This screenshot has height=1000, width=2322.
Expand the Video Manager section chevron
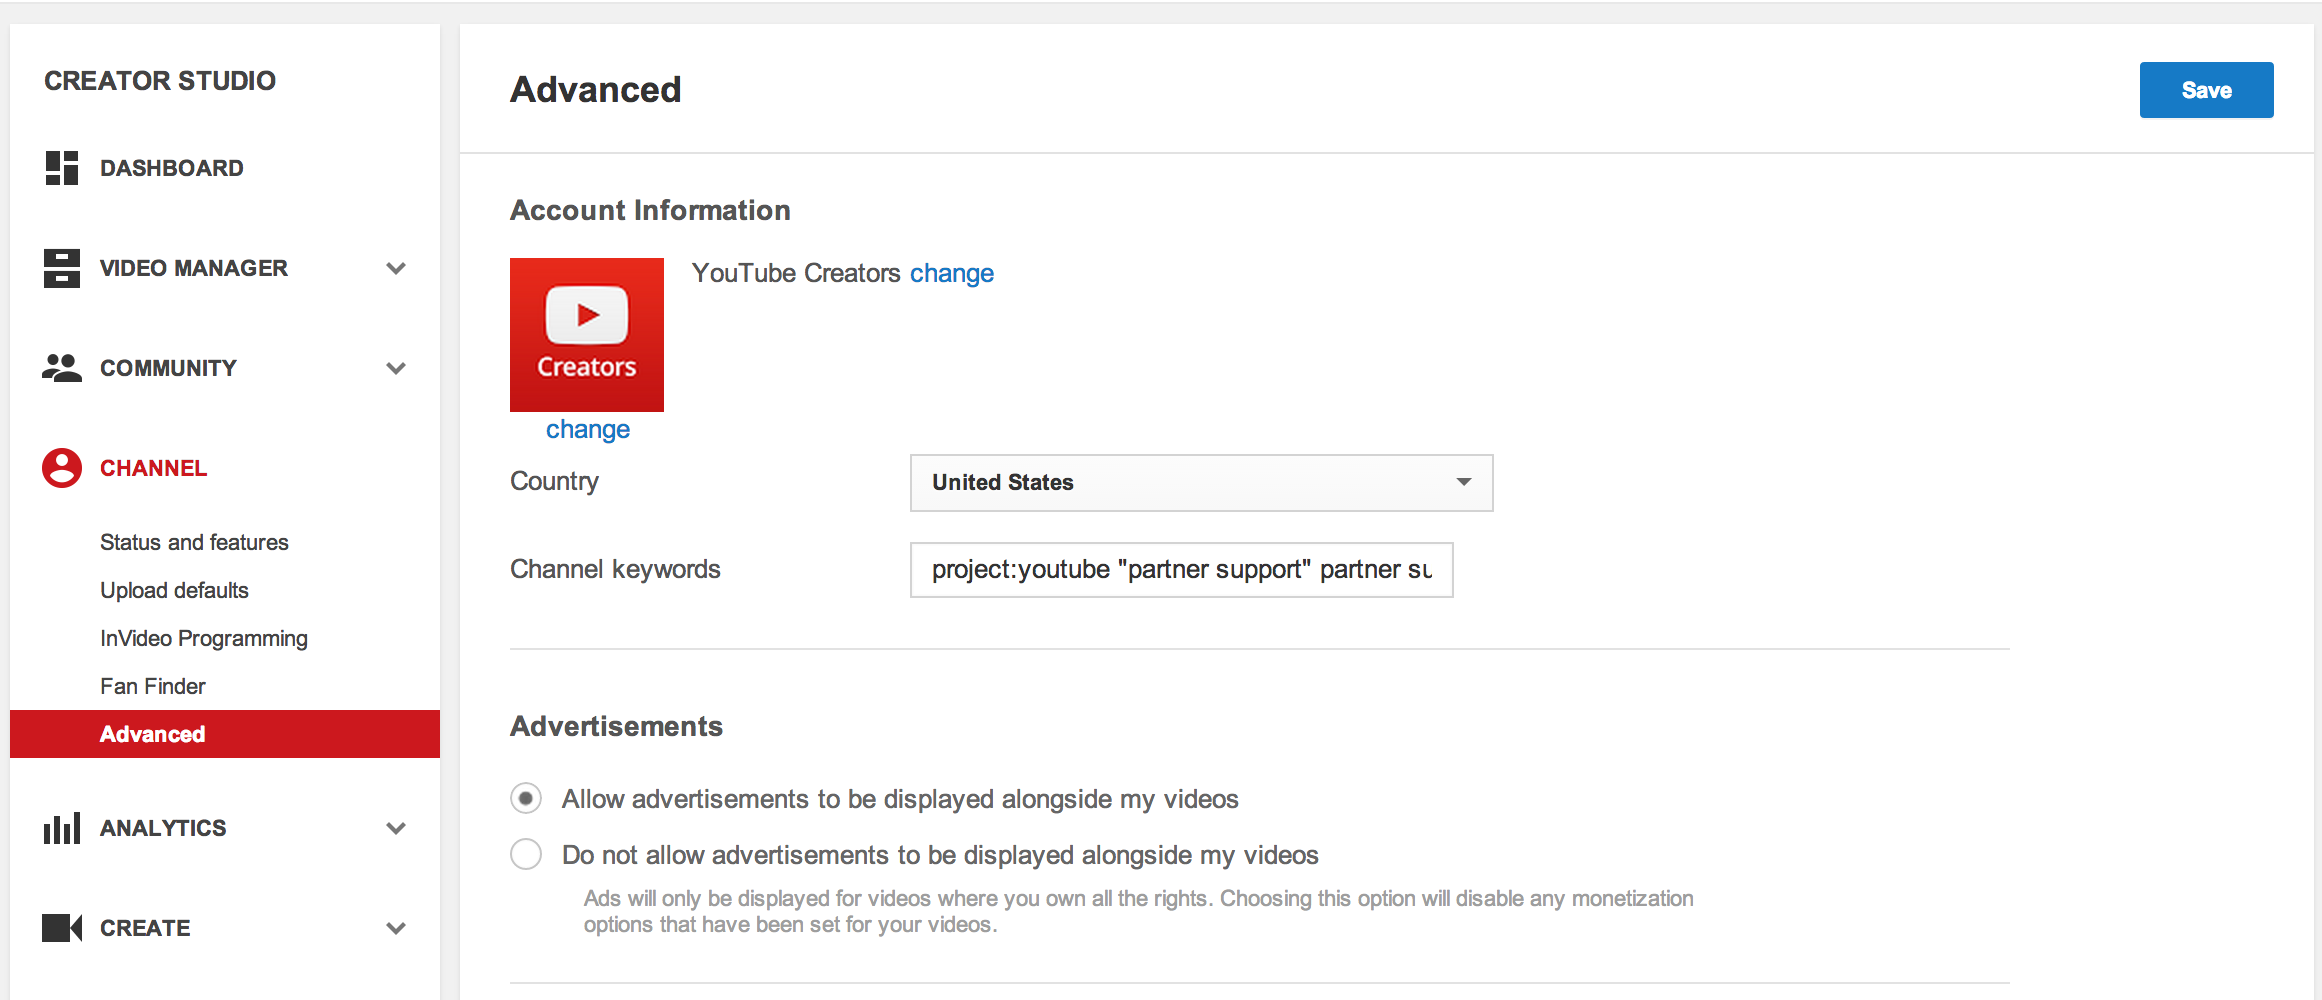[396, 268]
